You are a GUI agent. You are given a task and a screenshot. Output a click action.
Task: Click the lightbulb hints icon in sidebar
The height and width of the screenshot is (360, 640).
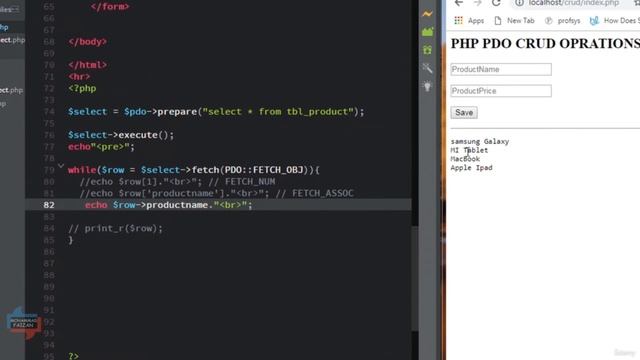[x=427, y=87]
